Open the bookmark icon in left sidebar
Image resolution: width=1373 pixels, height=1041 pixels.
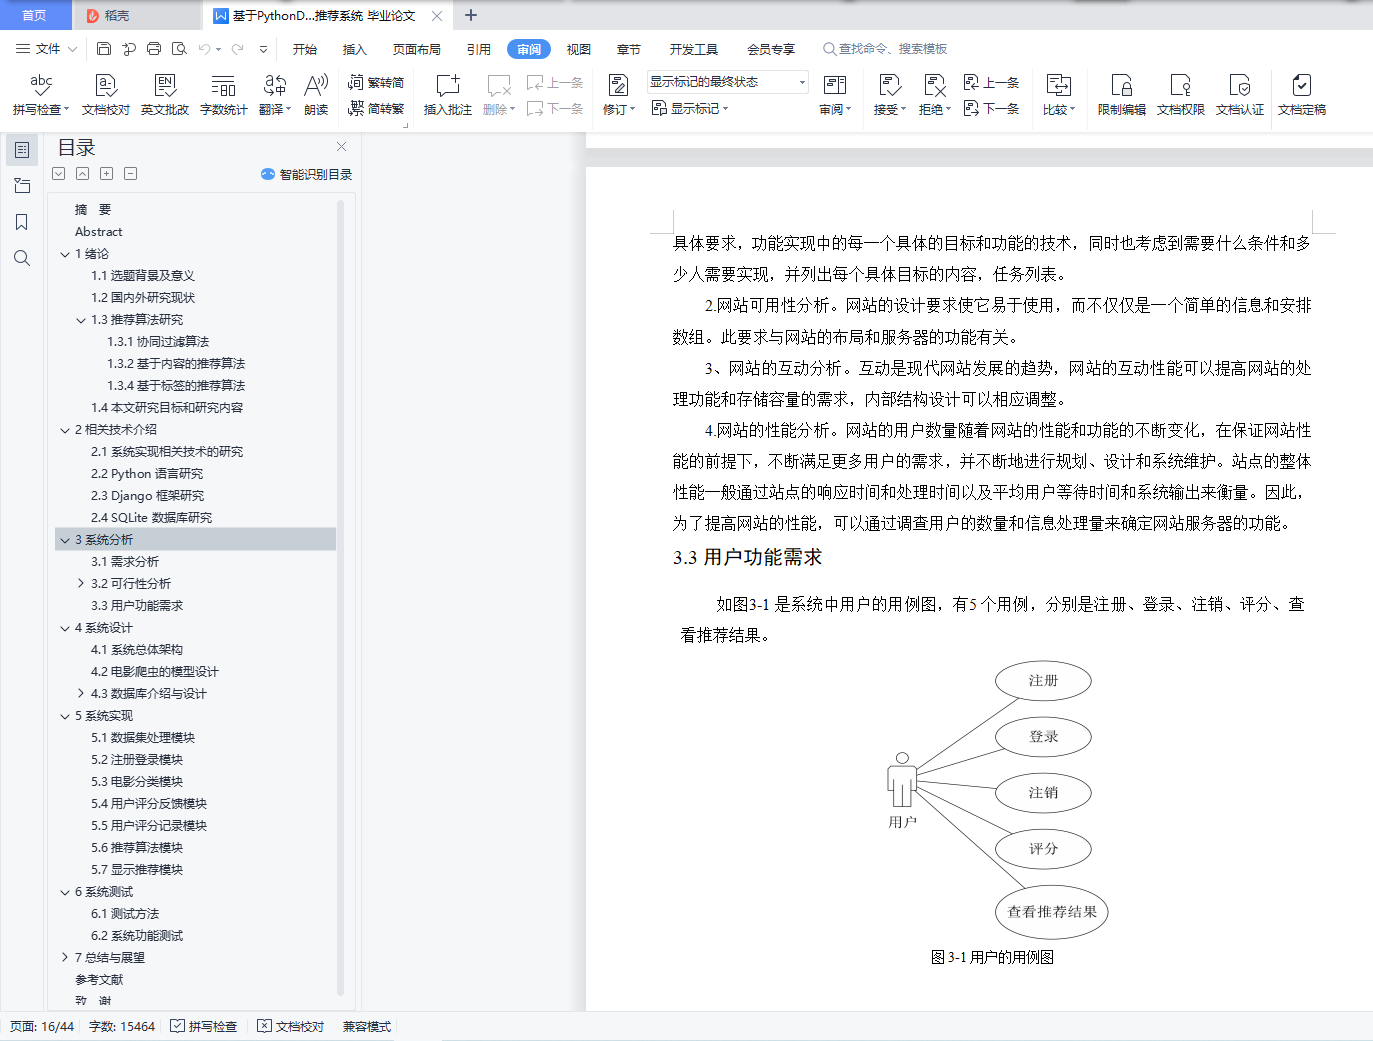tap(22, 222)
